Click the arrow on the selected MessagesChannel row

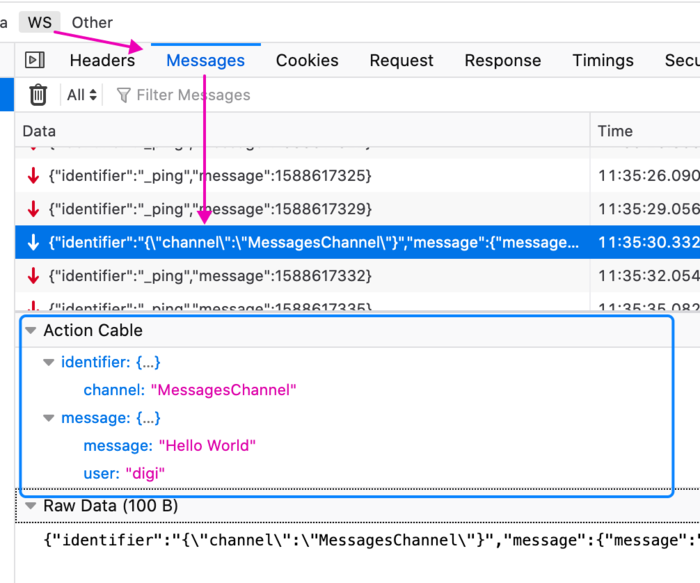(x=34, y=242)
